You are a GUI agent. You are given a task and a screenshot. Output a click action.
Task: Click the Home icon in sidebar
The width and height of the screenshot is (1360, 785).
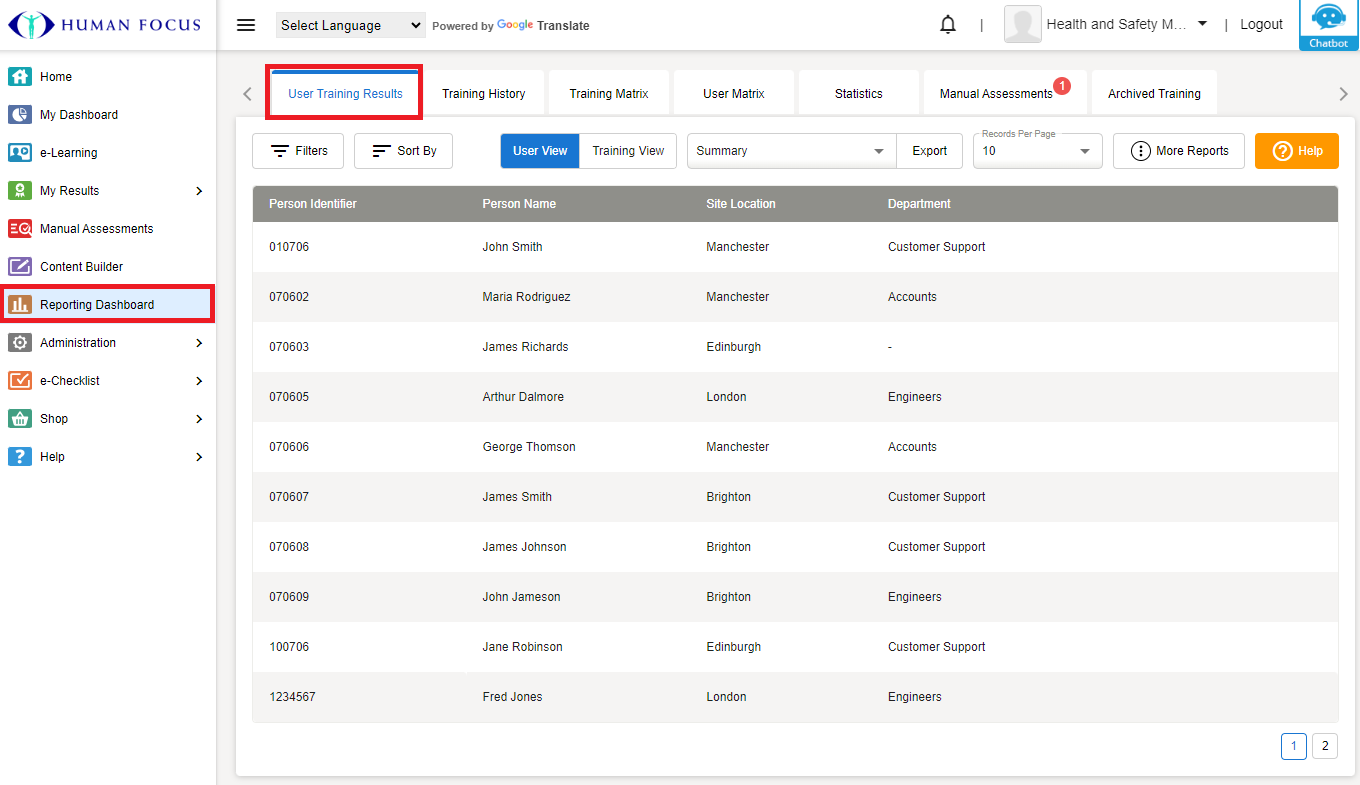tap(20, 77)
